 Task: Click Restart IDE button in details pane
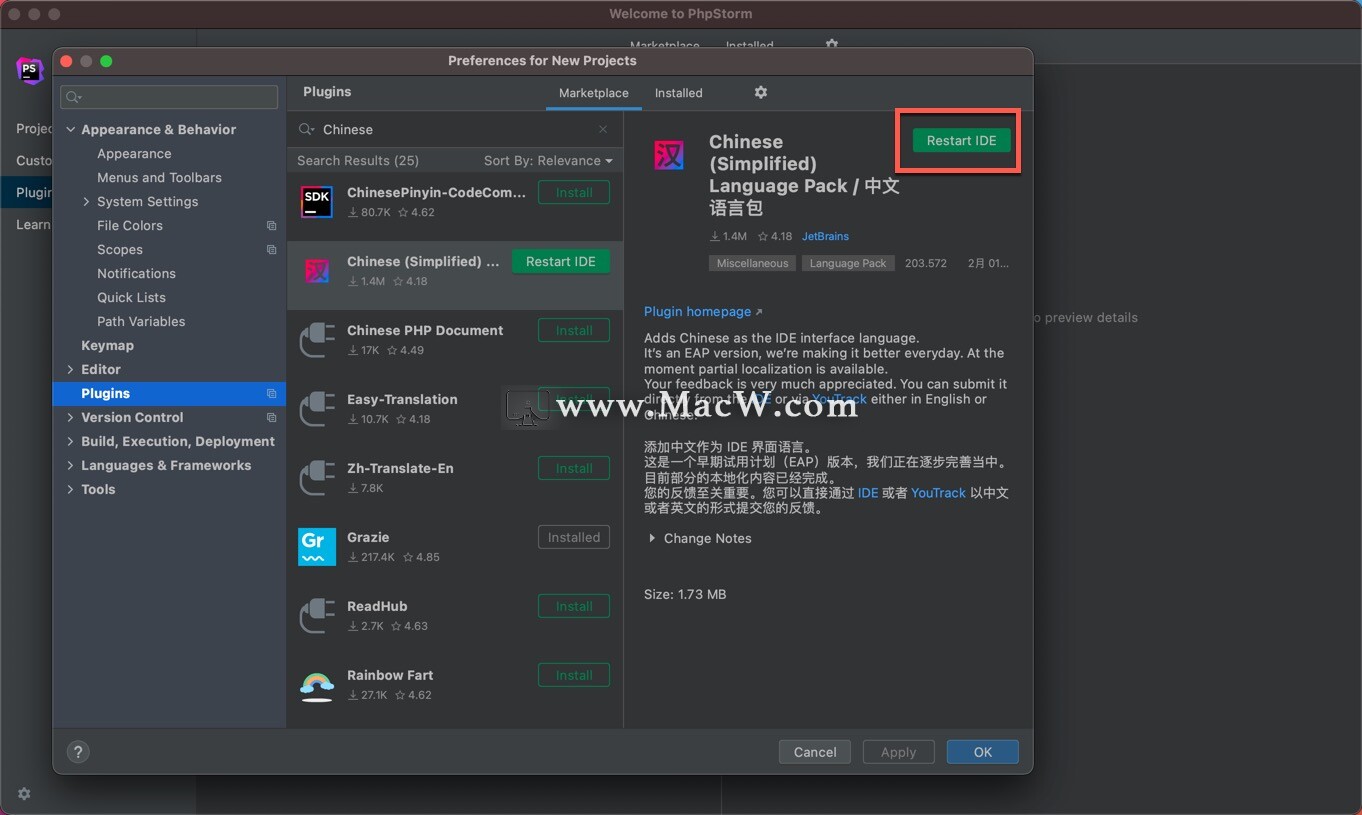(961, 141)
